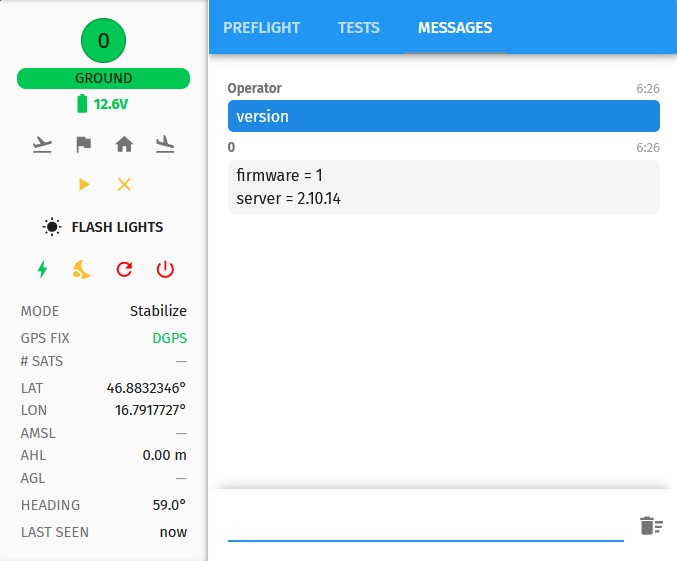Click the flag position-hold icon

(x=83, y=144)
